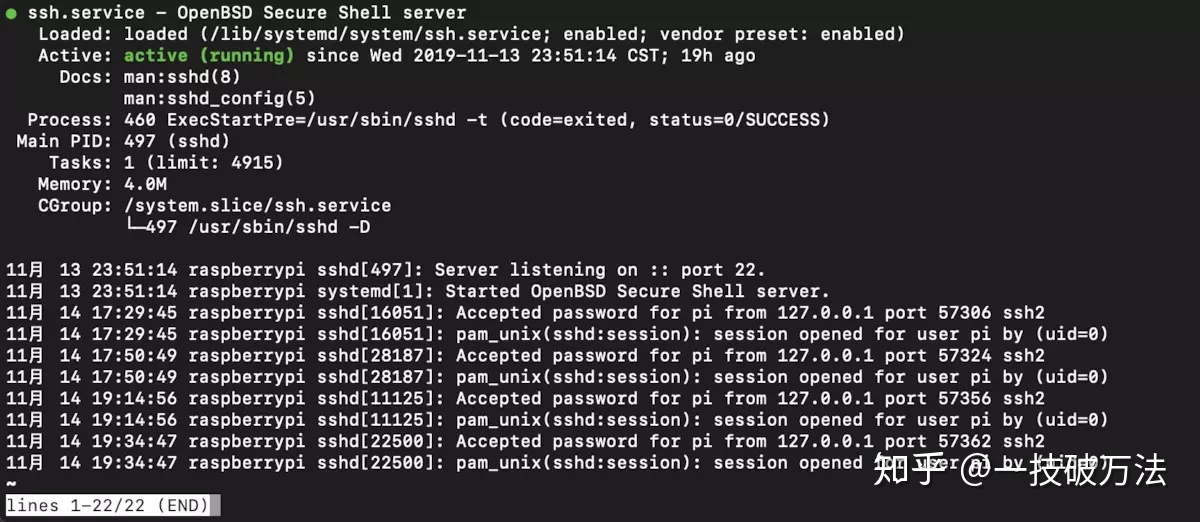This screenshot has height=522, width=1200.
Task: Click the green 'active (running)' status text
Action: 209,55
